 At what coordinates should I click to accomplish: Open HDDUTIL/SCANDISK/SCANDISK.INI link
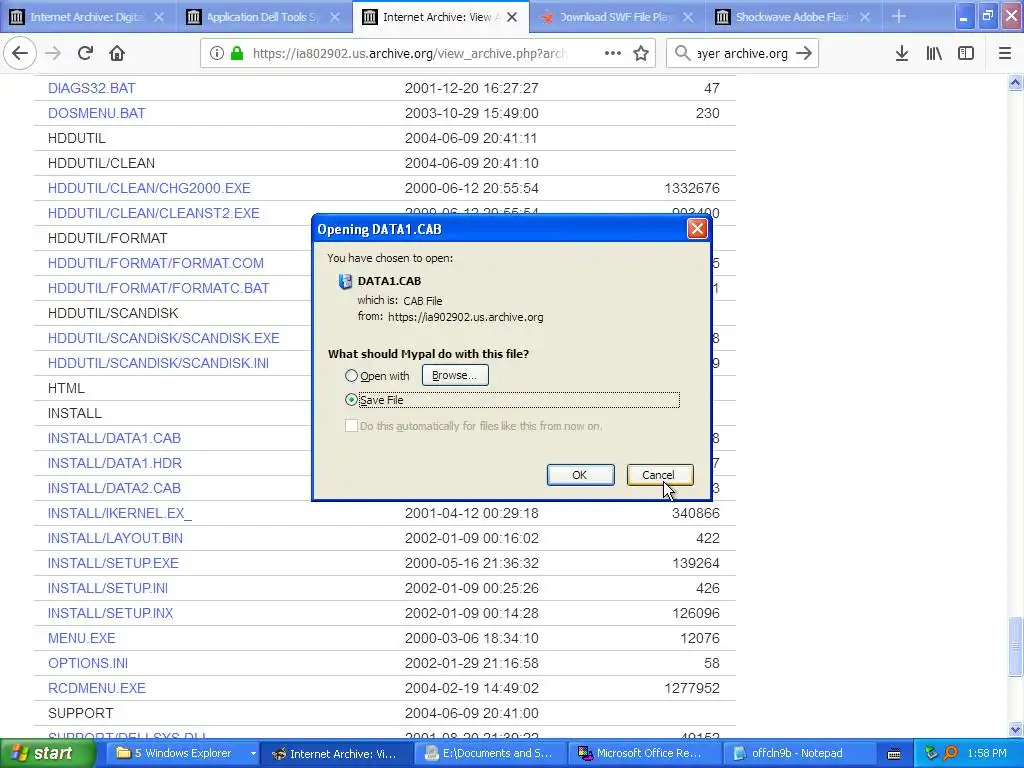click(158, 363)
